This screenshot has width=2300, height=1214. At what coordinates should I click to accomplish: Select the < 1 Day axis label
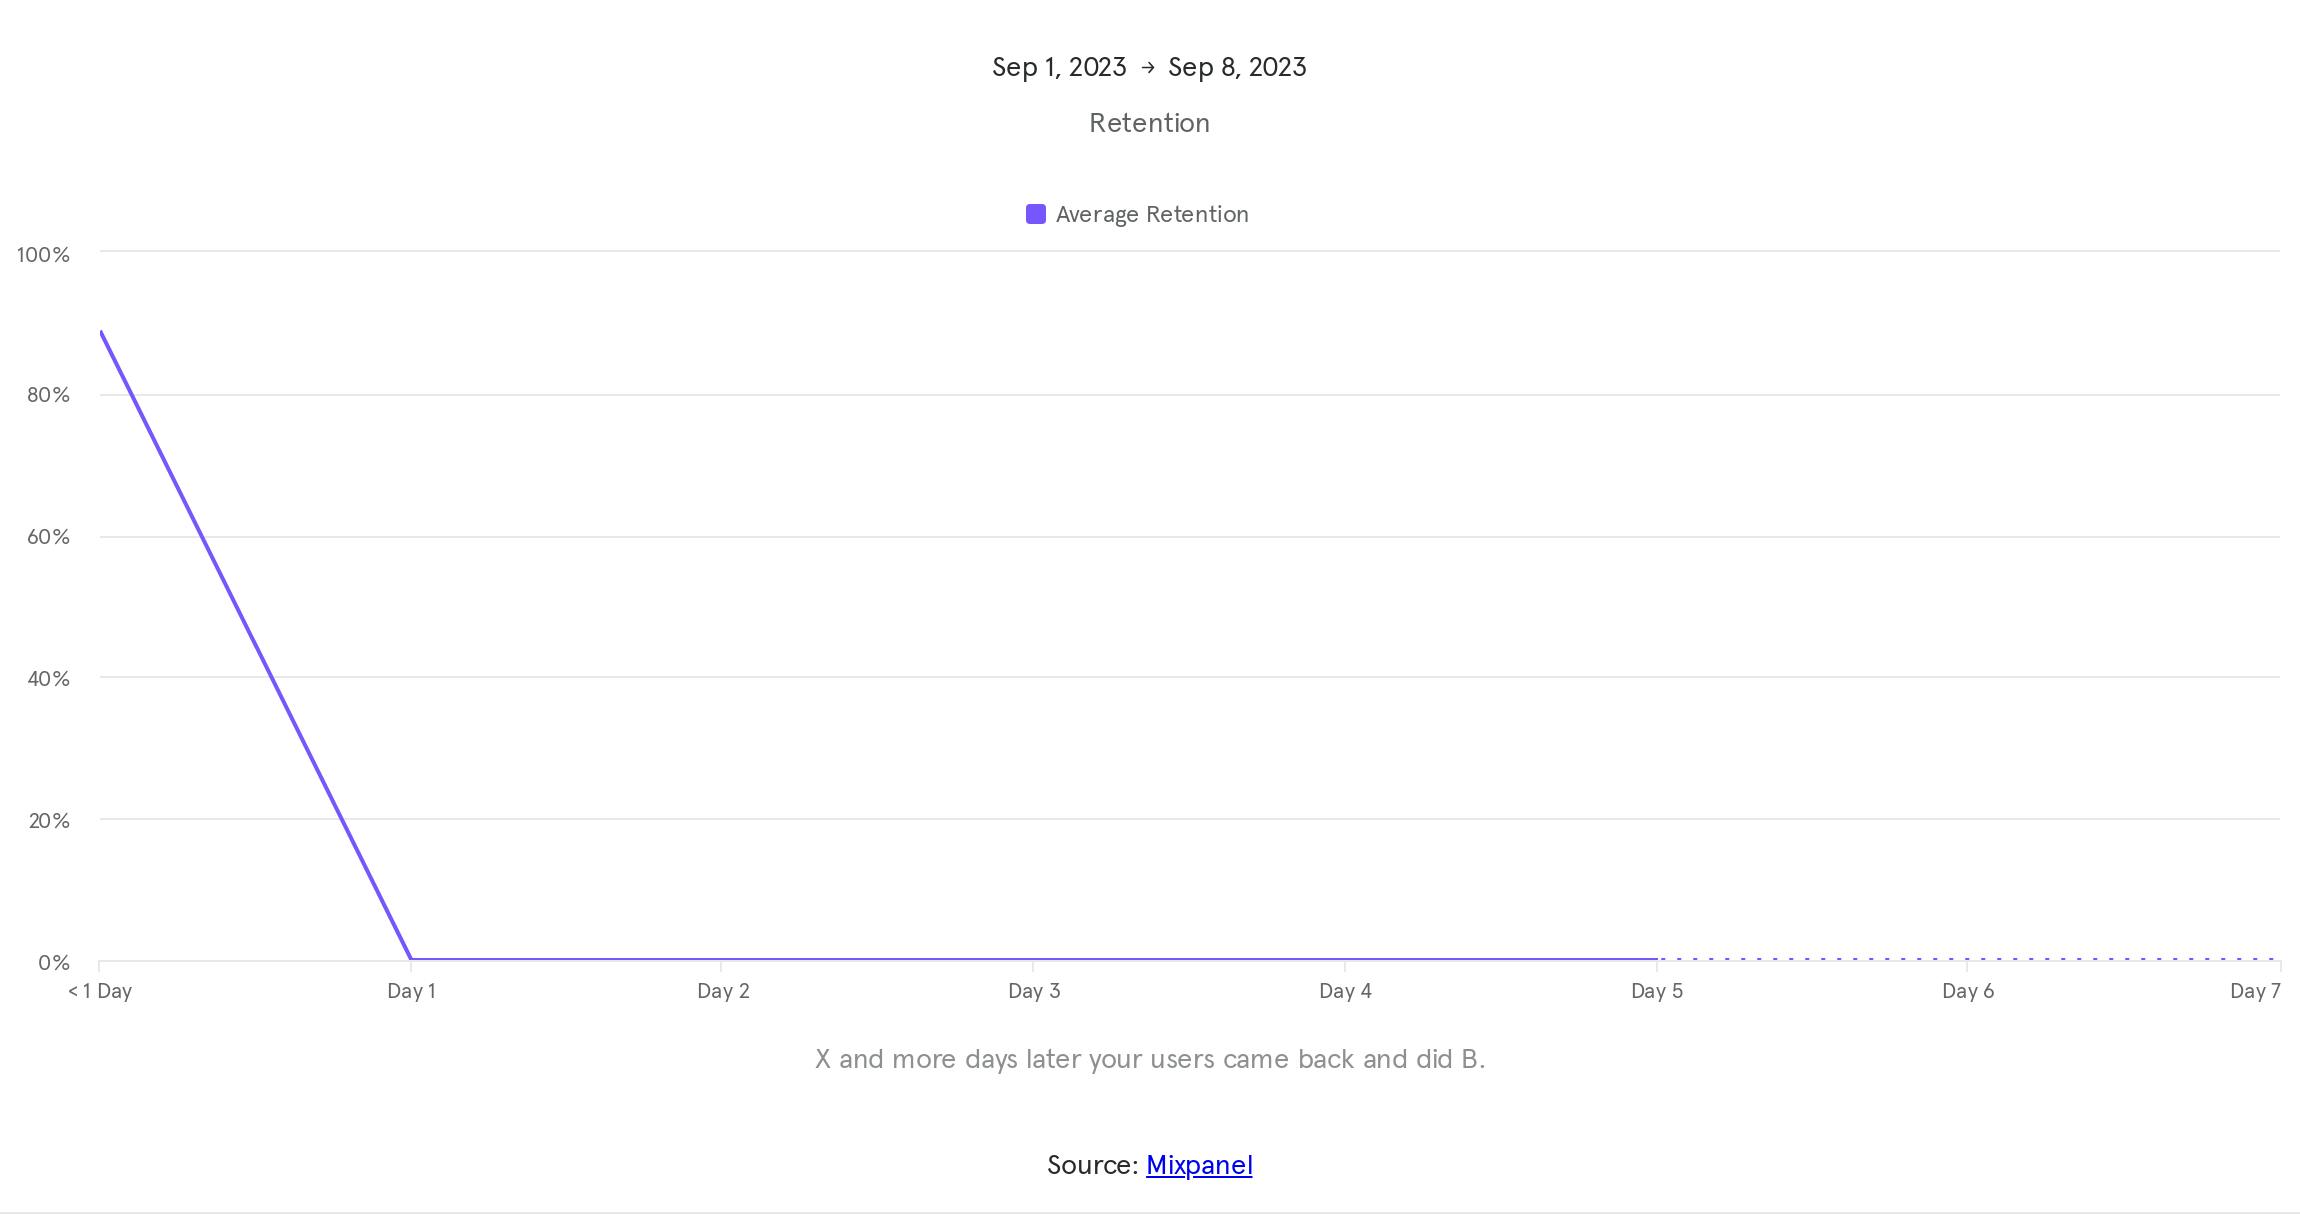pos(100,991)
